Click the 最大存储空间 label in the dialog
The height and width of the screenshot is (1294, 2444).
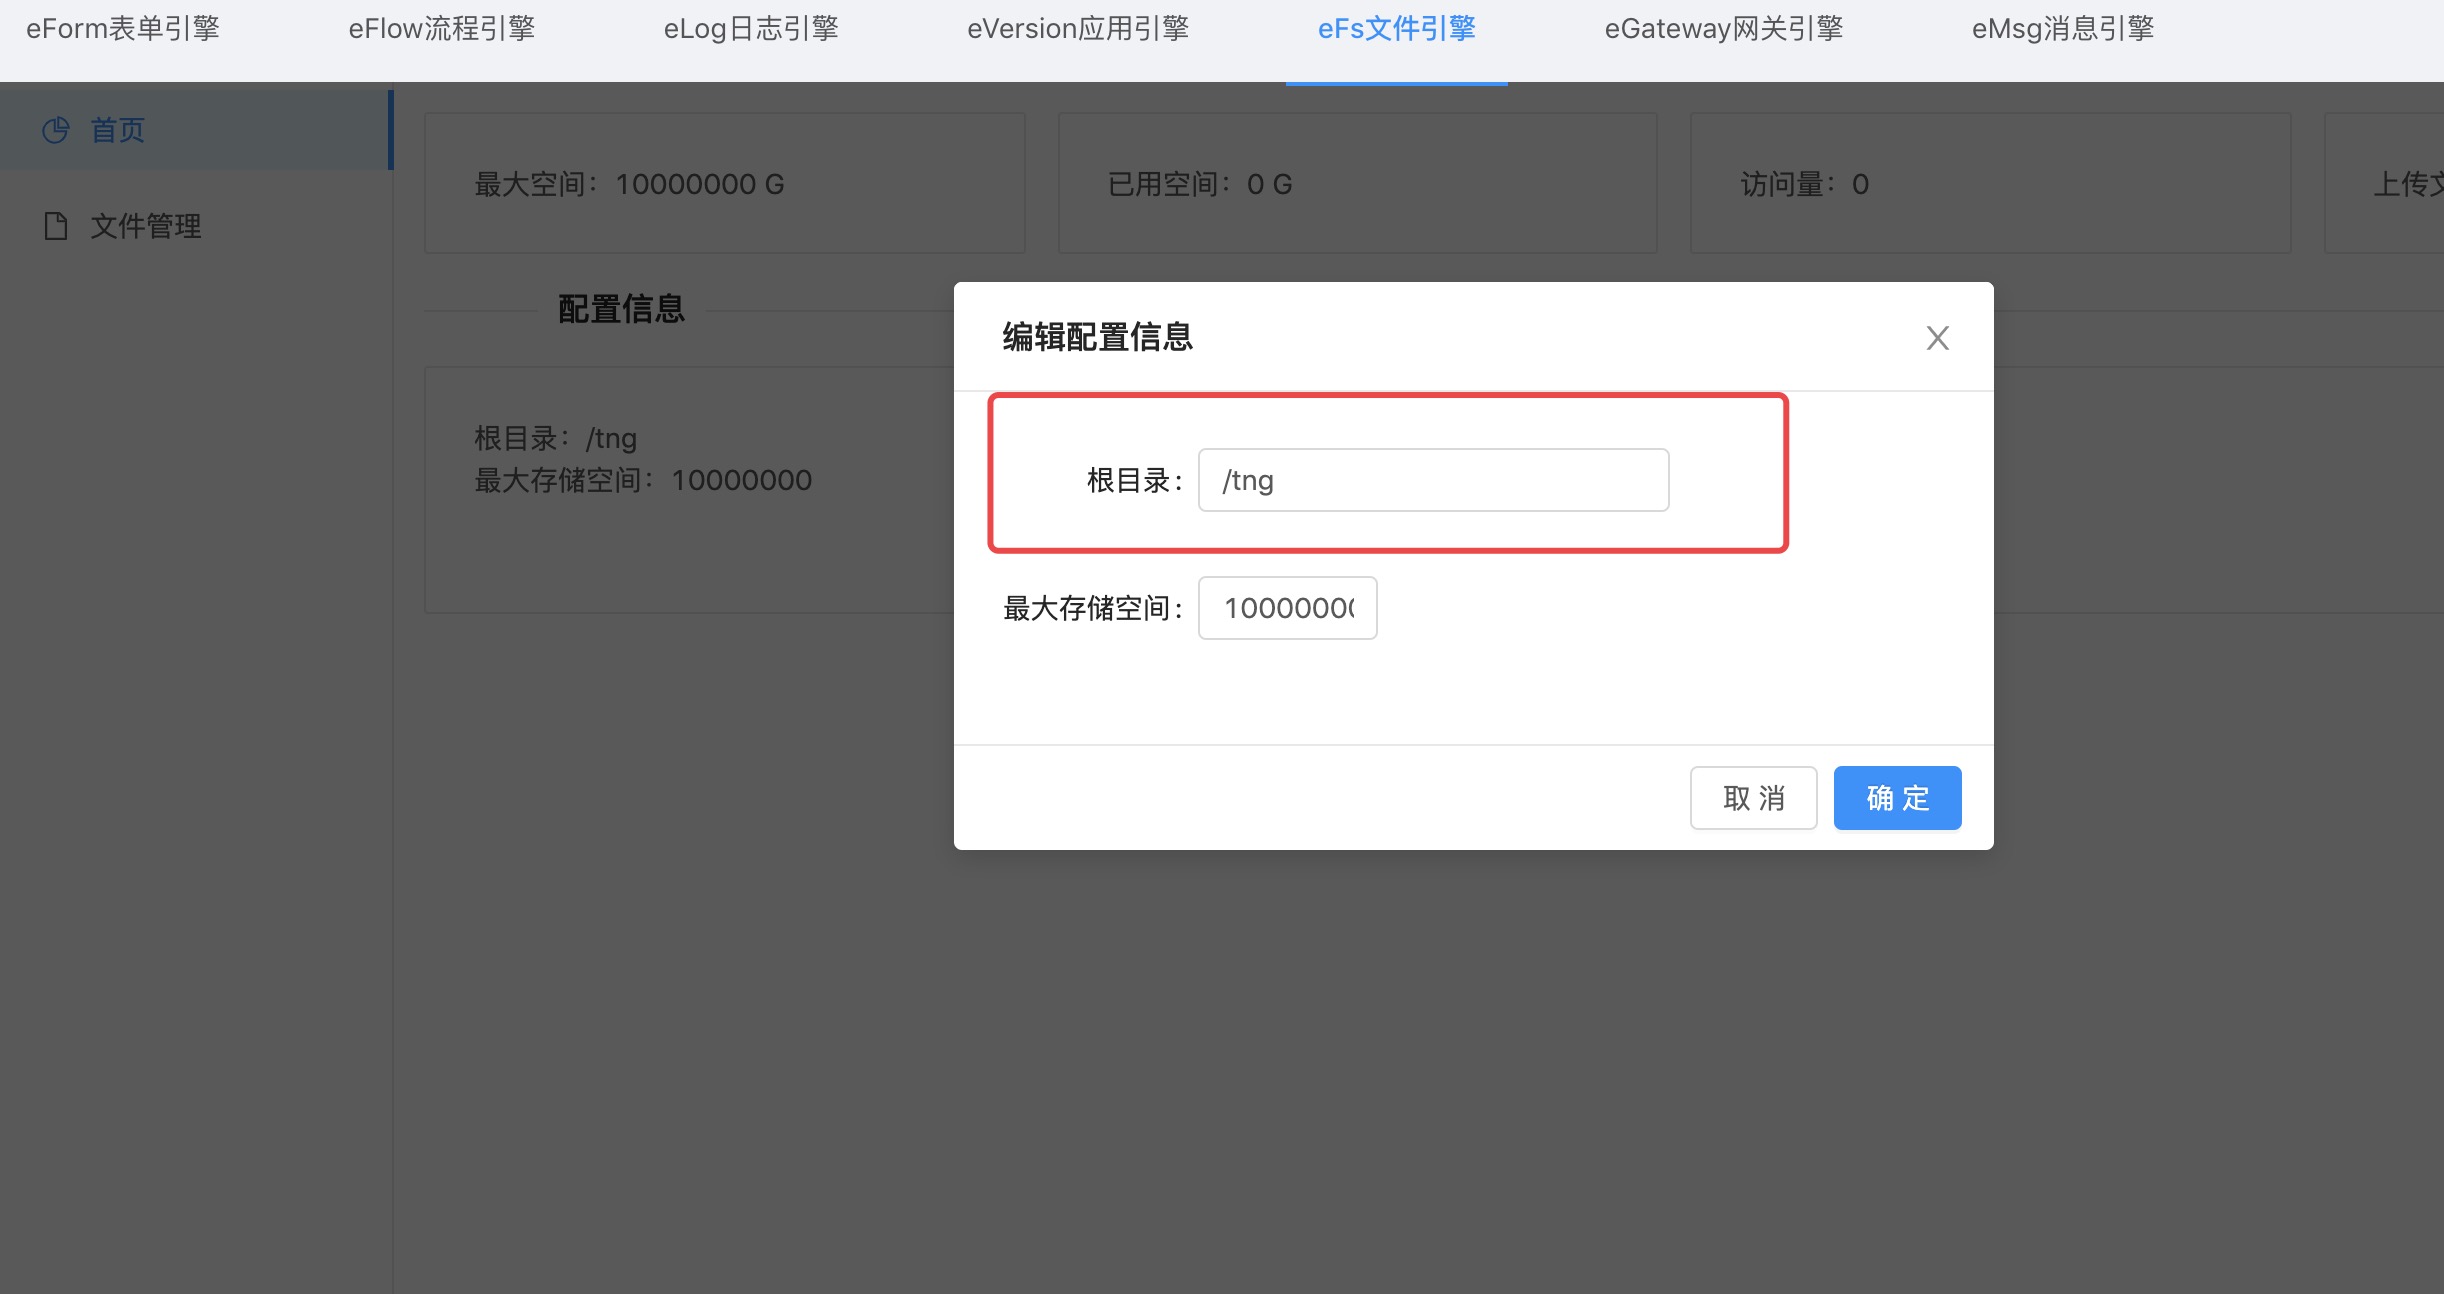tap(1093, 608)
